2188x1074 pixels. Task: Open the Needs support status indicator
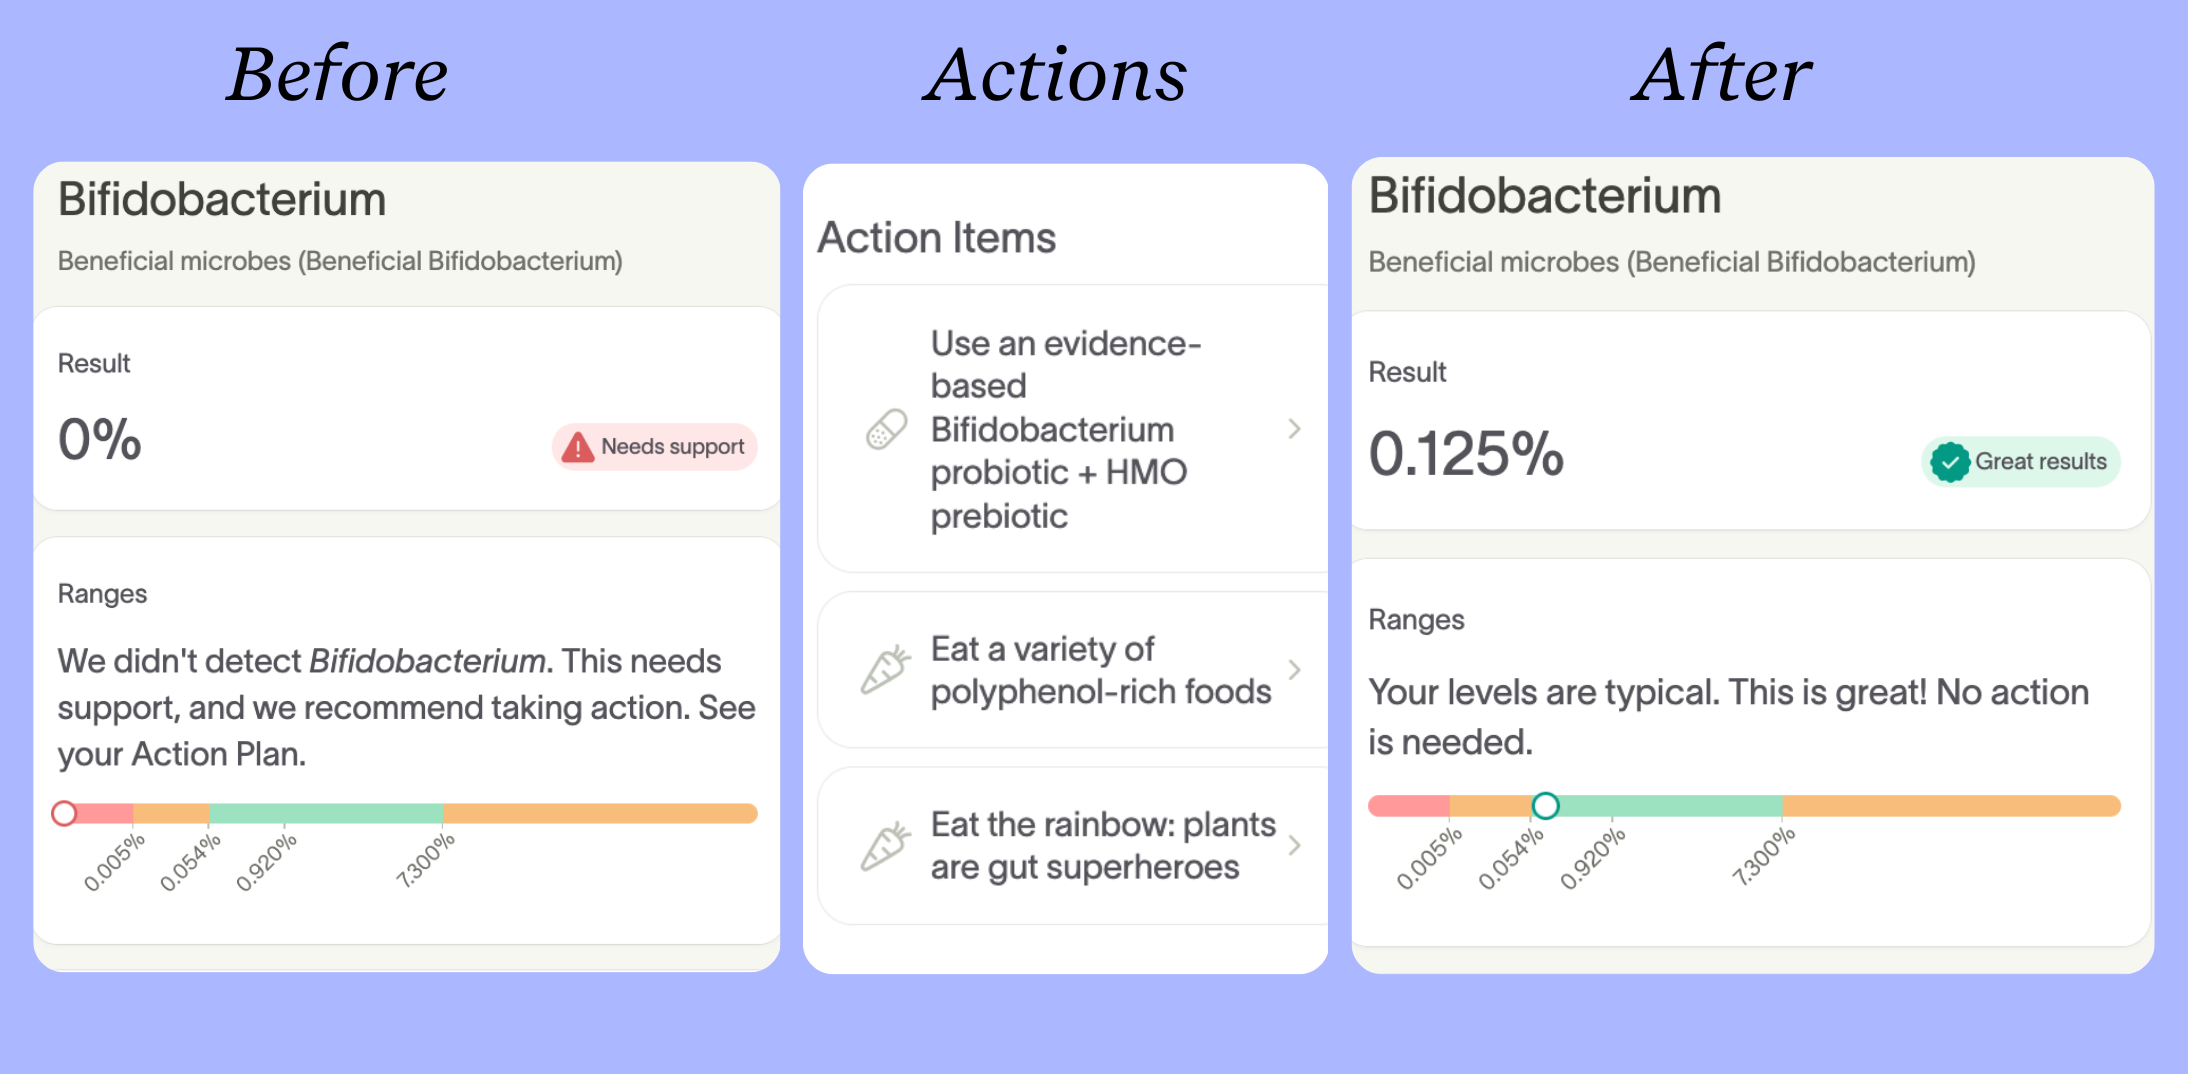(655, 446)
